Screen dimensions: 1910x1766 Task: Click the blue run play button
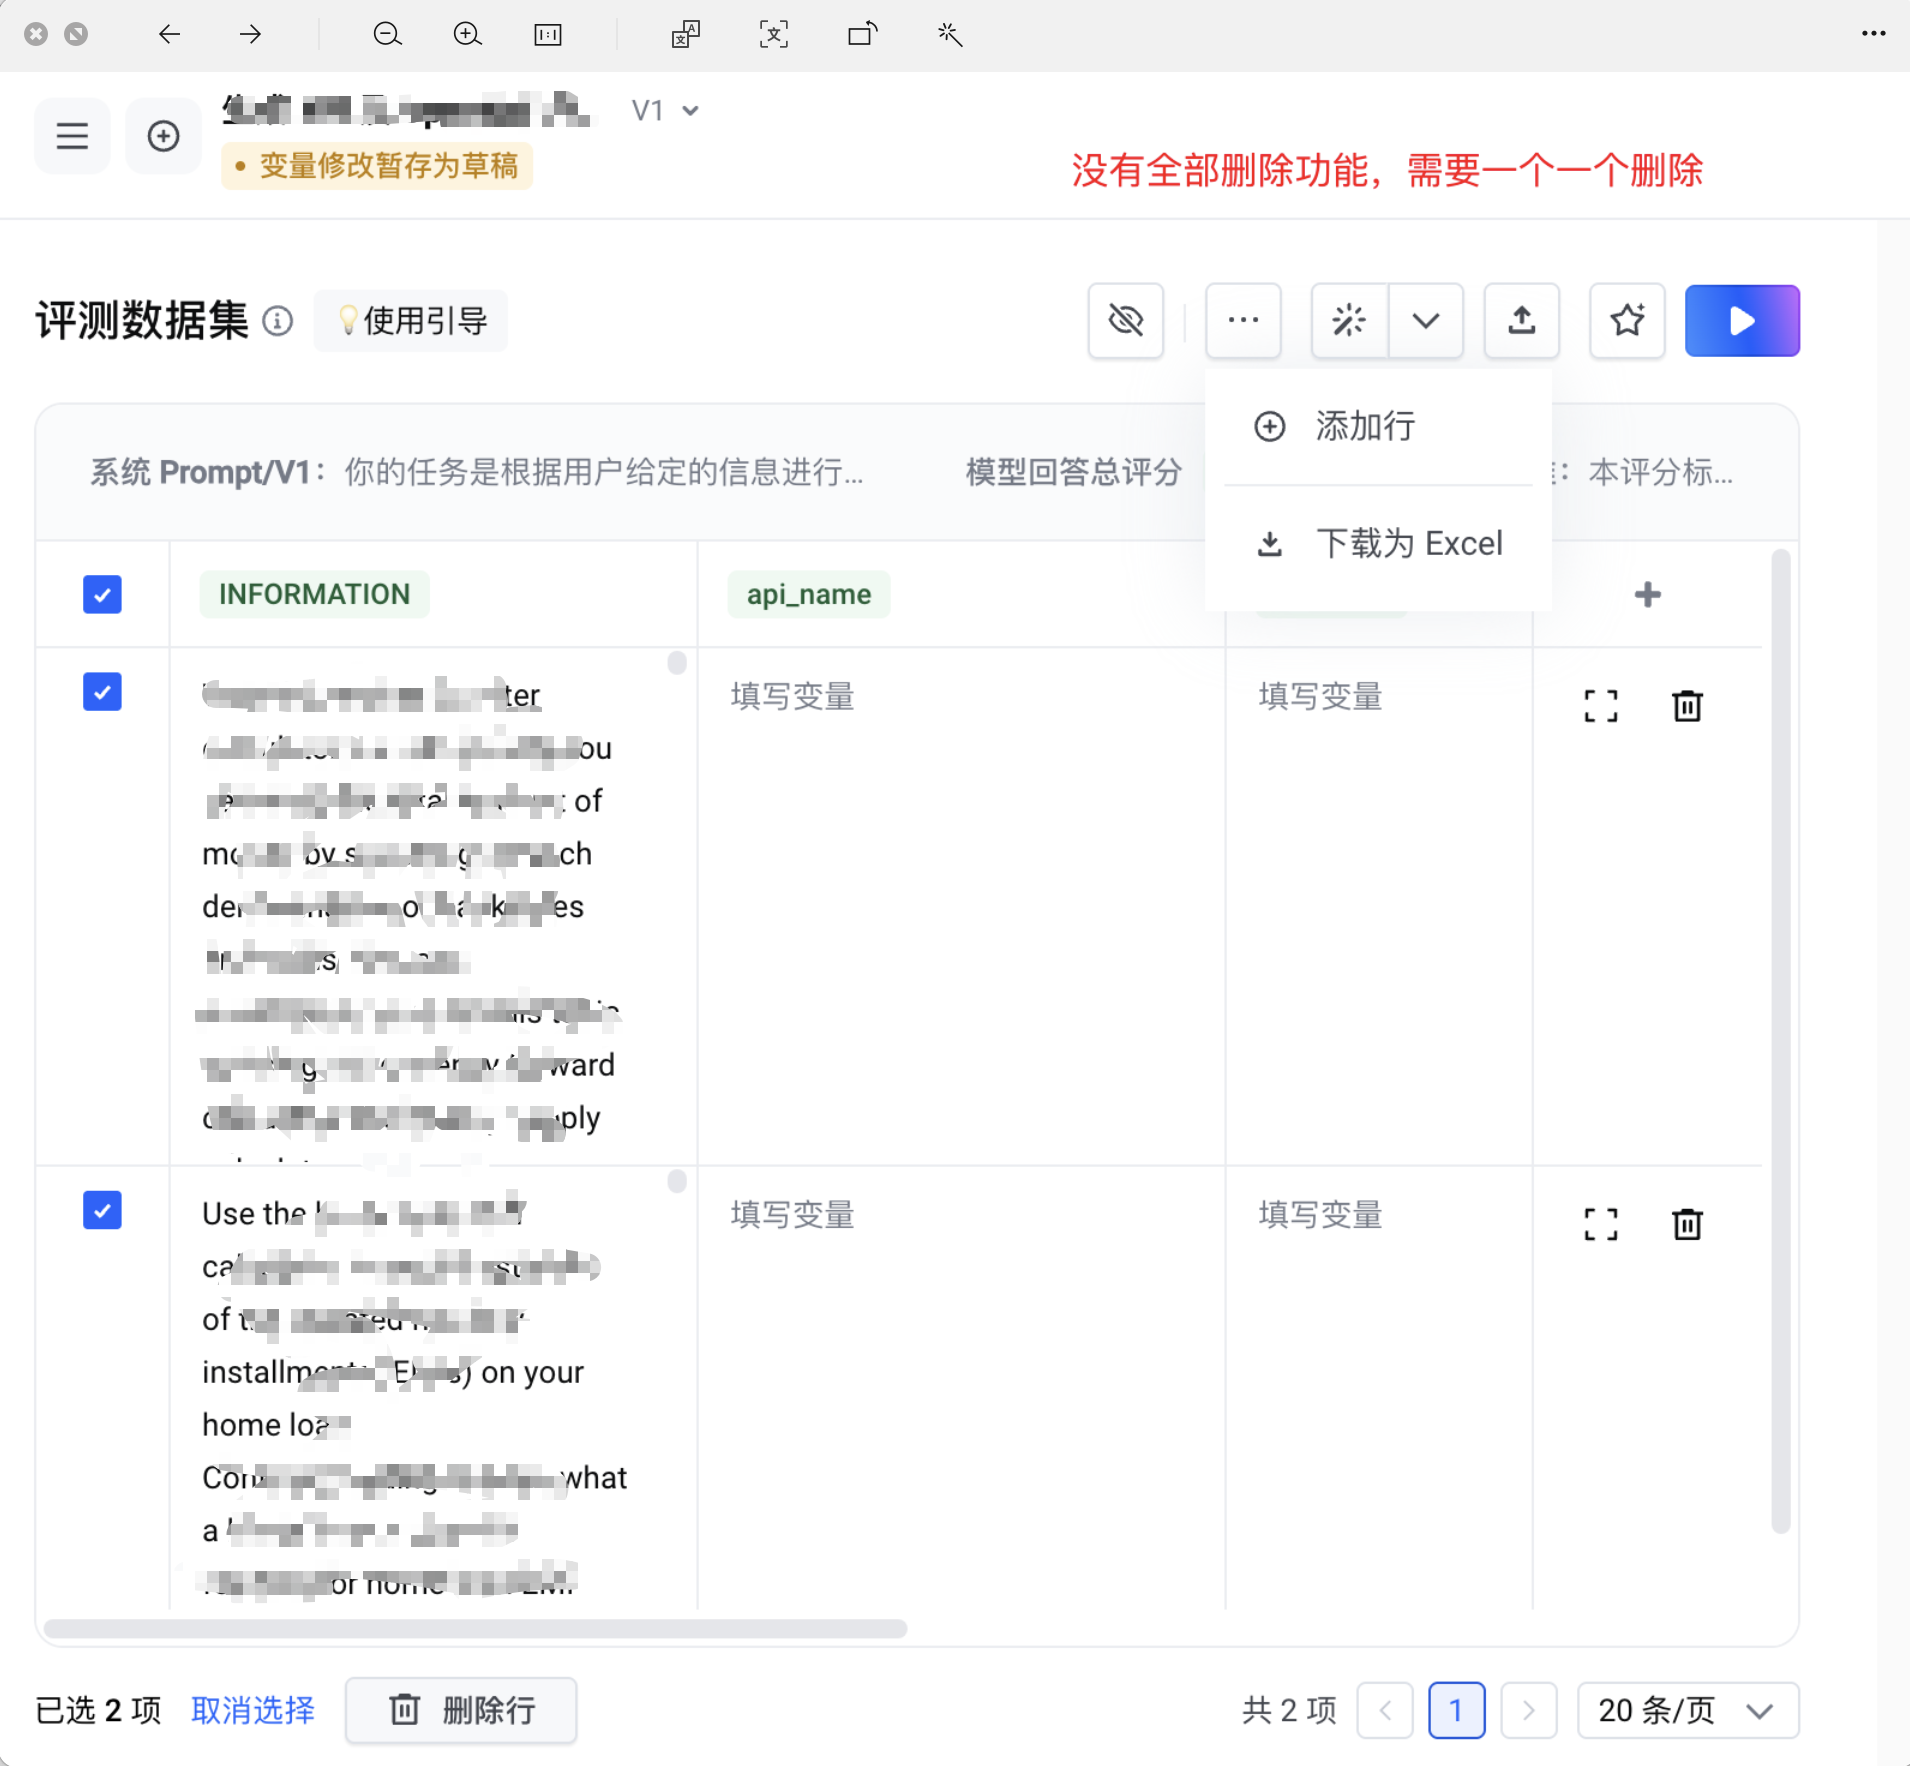pos(1741,321)
